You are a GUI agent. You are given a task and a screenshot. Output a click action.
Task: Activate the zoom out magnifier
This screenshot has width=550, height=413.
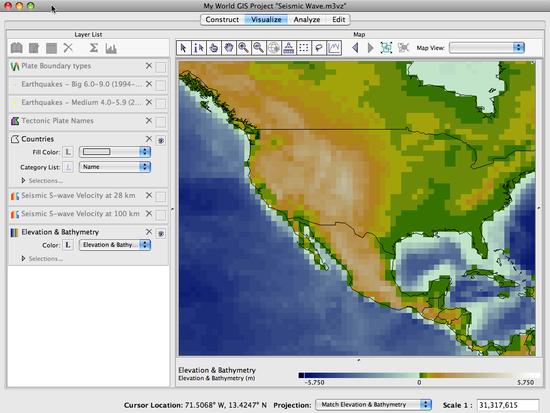coord(259,48)
